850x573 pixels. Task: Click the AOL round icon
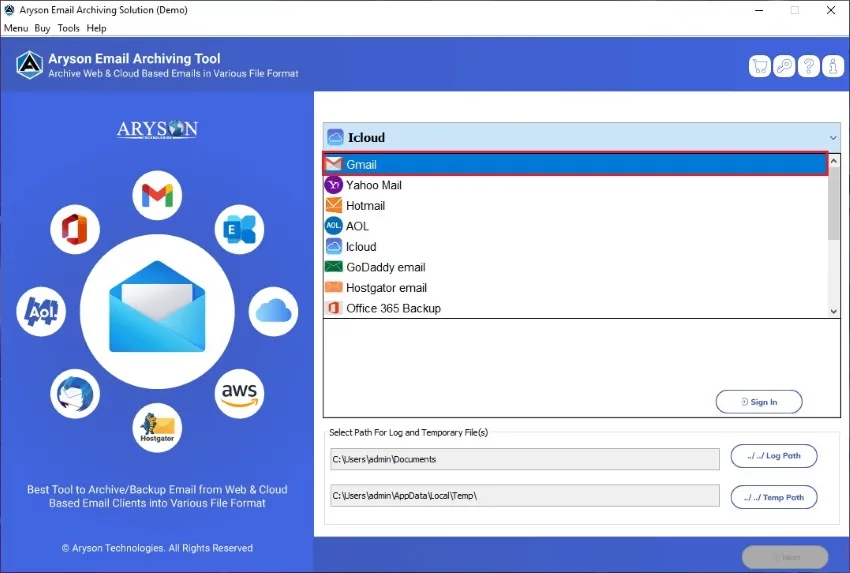(334, 226)
